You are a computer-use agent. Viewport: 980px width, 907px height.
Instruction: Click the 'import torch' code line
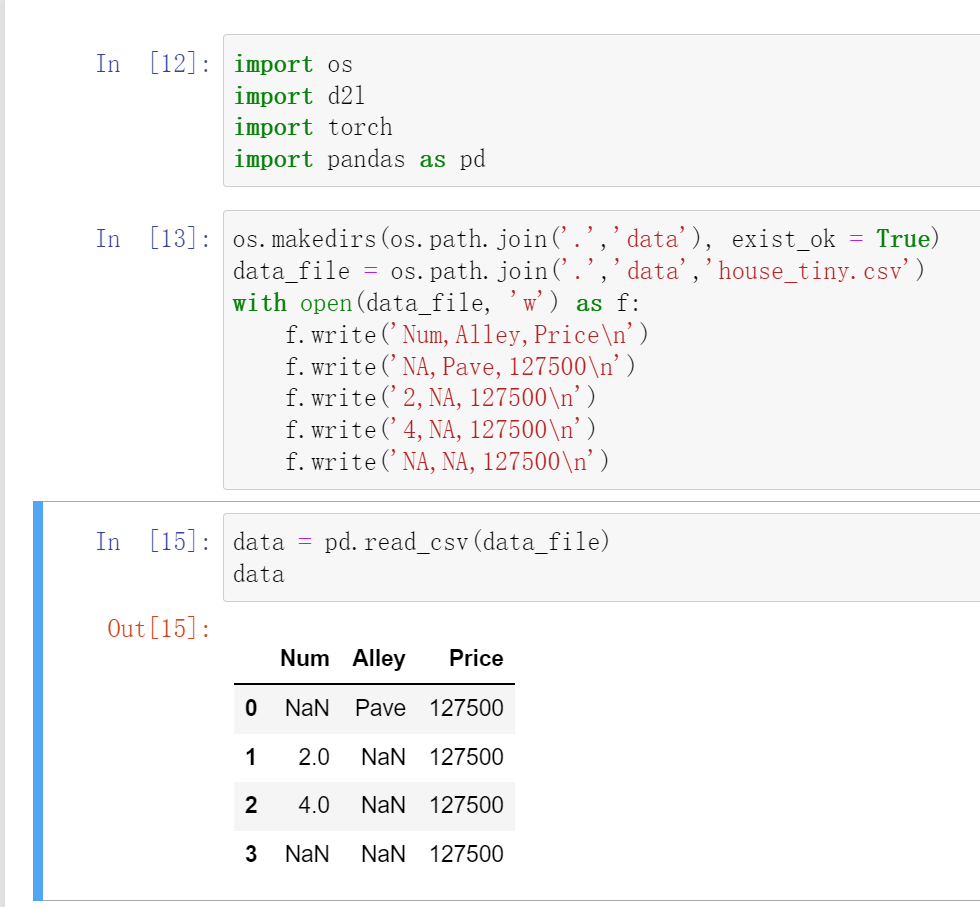tap(313, 128)
